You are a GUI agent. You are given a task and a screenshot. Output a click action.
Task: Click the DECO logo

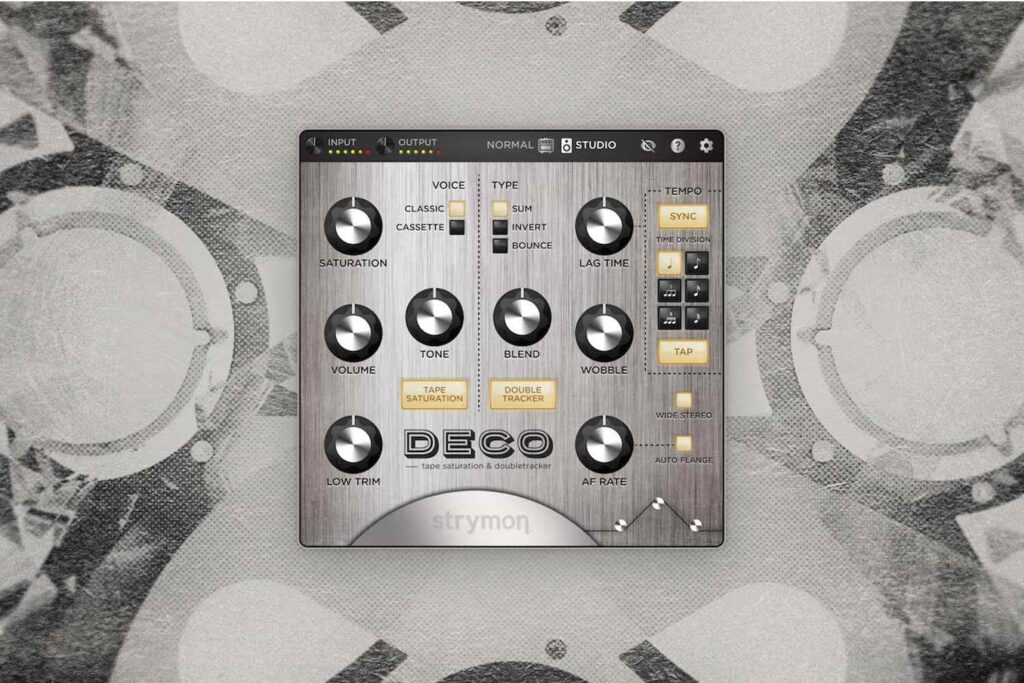(479, 444)
